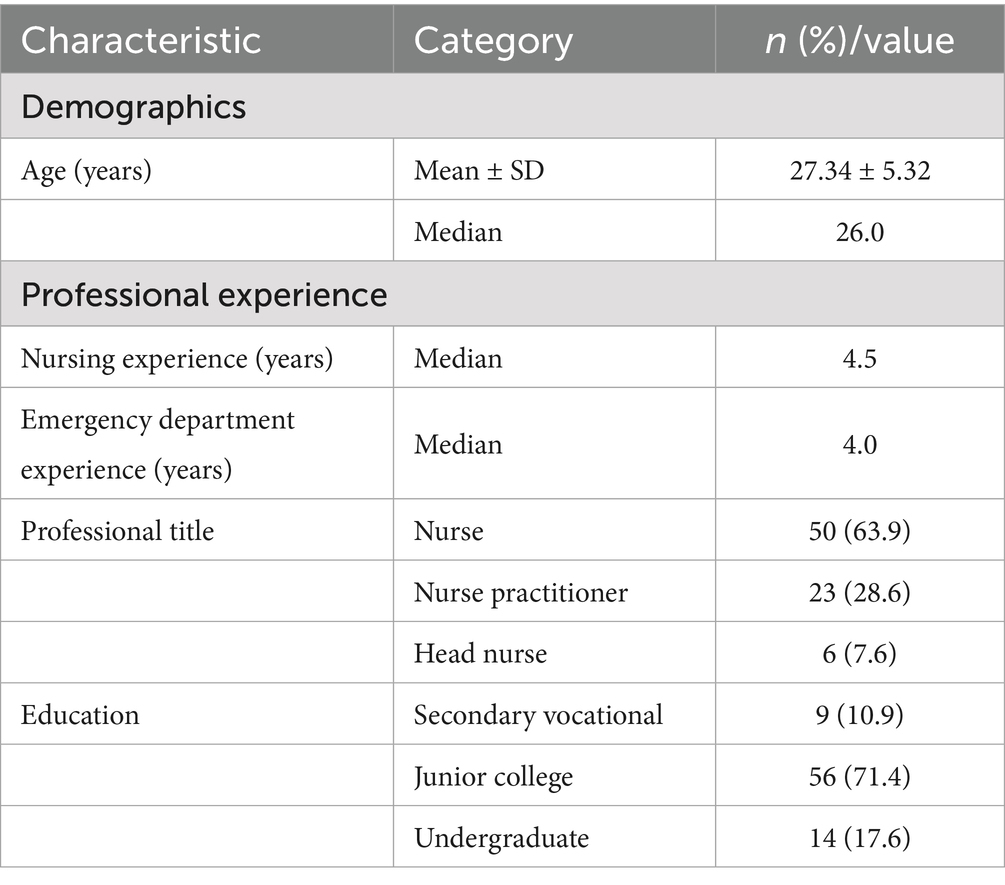The height and width of the screenshot is (885, 1005).
Task: Click the Emergency department experience cell
Action: pos(157,443)
